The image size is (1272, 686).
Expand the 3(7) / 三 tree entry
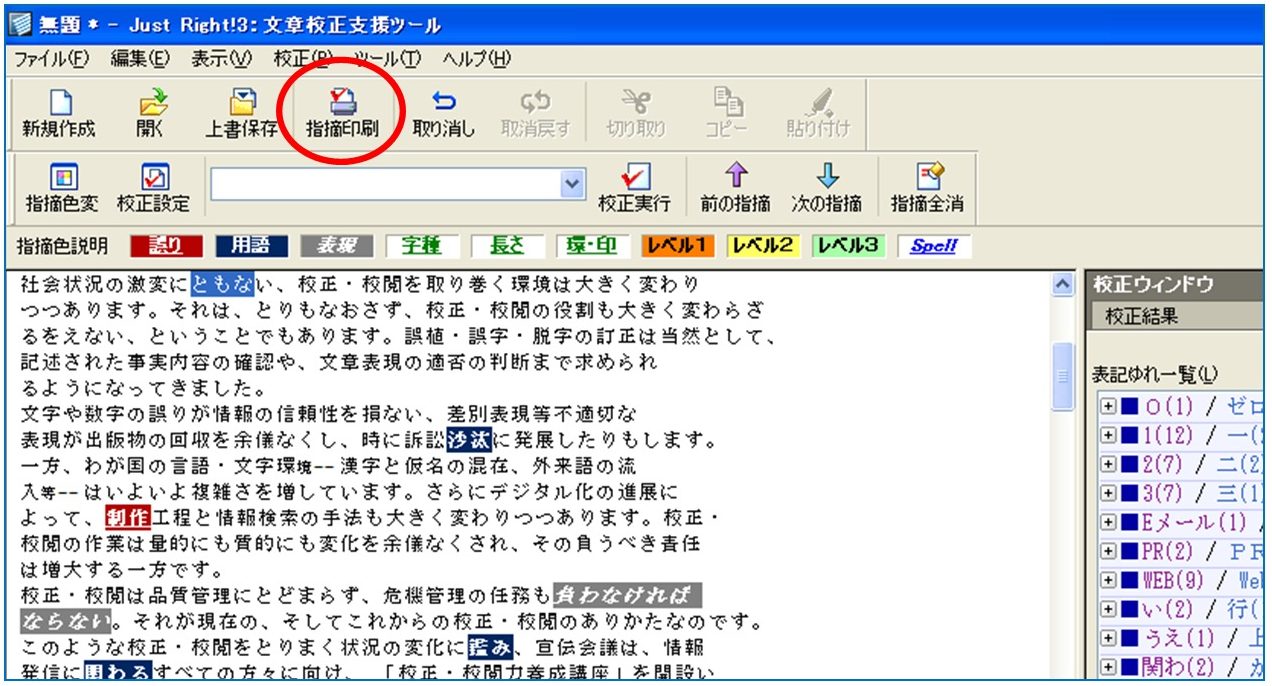tap(1107, 493)
